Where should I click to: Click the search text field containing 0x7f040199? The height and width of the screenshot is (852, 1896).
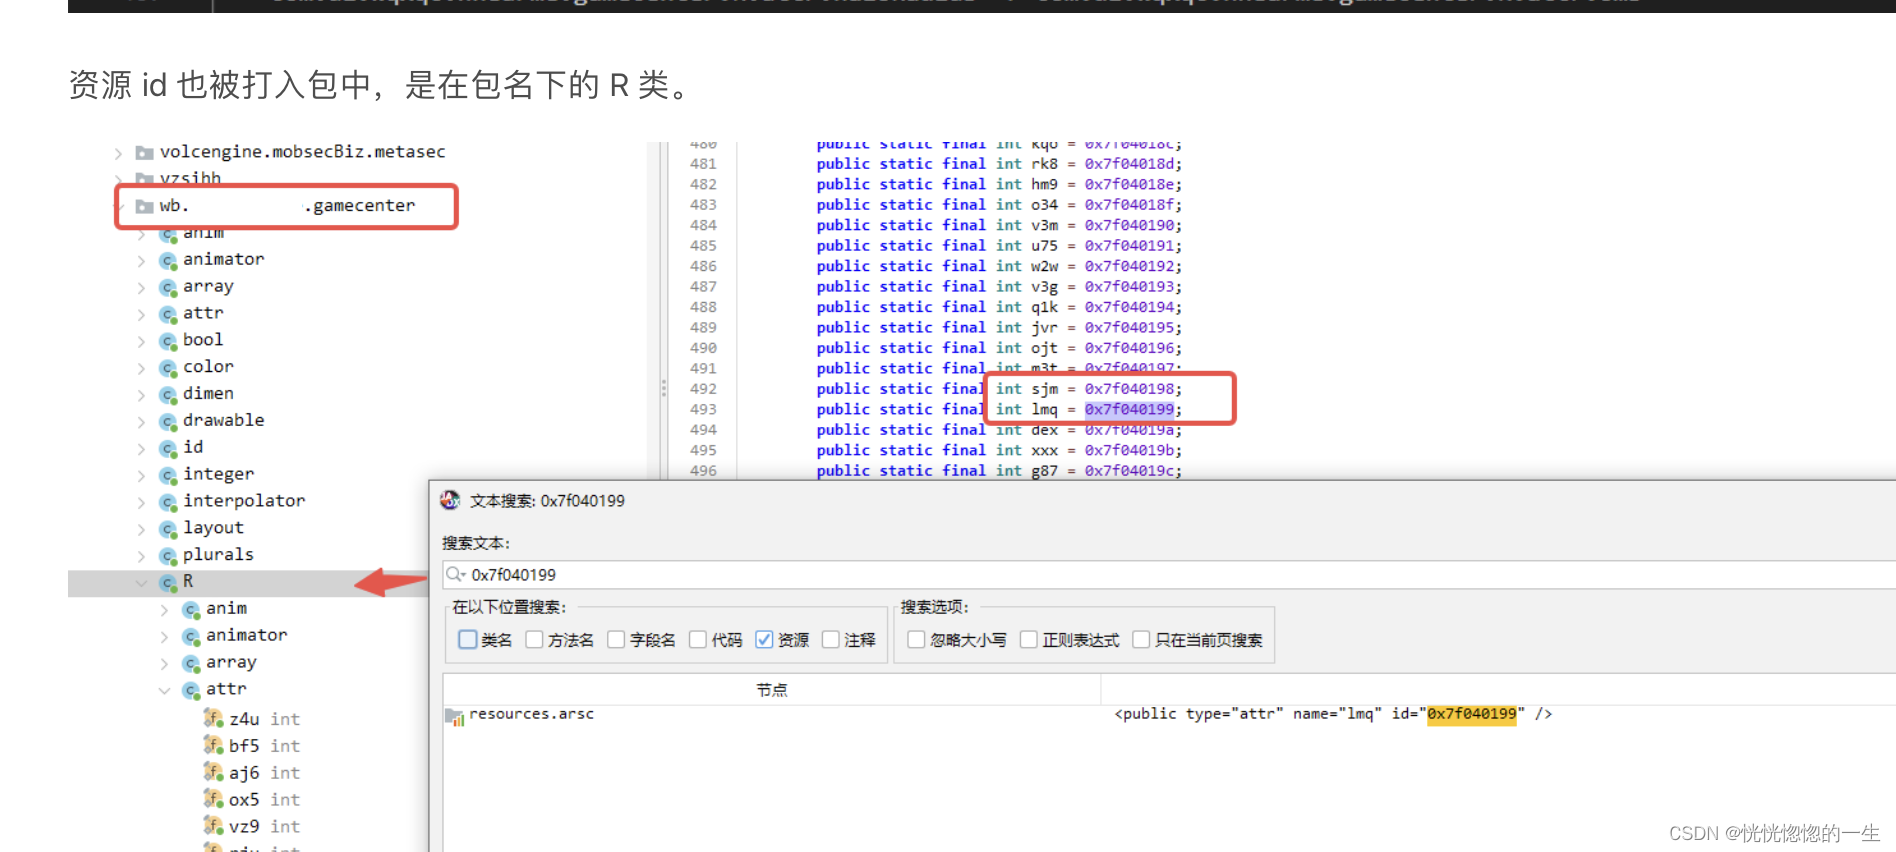(1170, 574)
